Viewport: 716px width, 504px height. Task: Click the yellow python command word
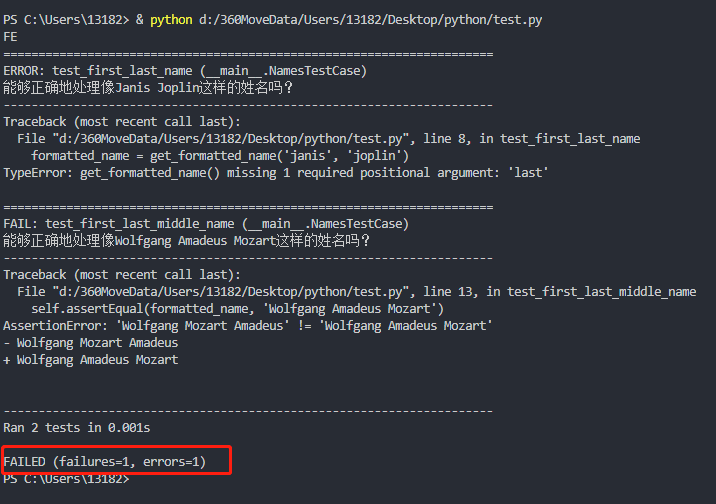(171, 20)
